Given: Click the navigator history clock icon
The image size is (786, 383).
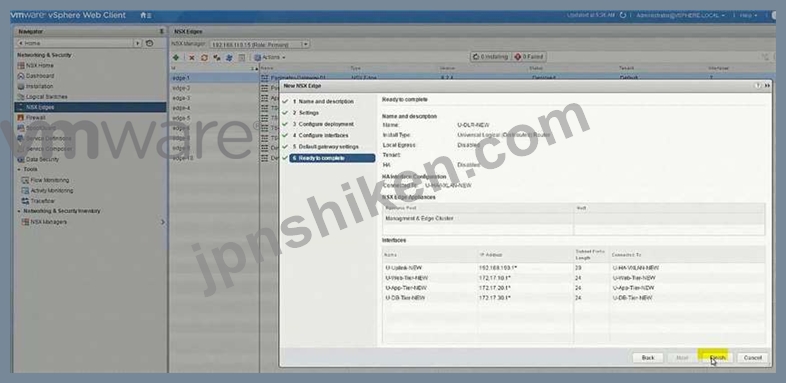Looking at the screenshot, I should [x=149, y=44].
